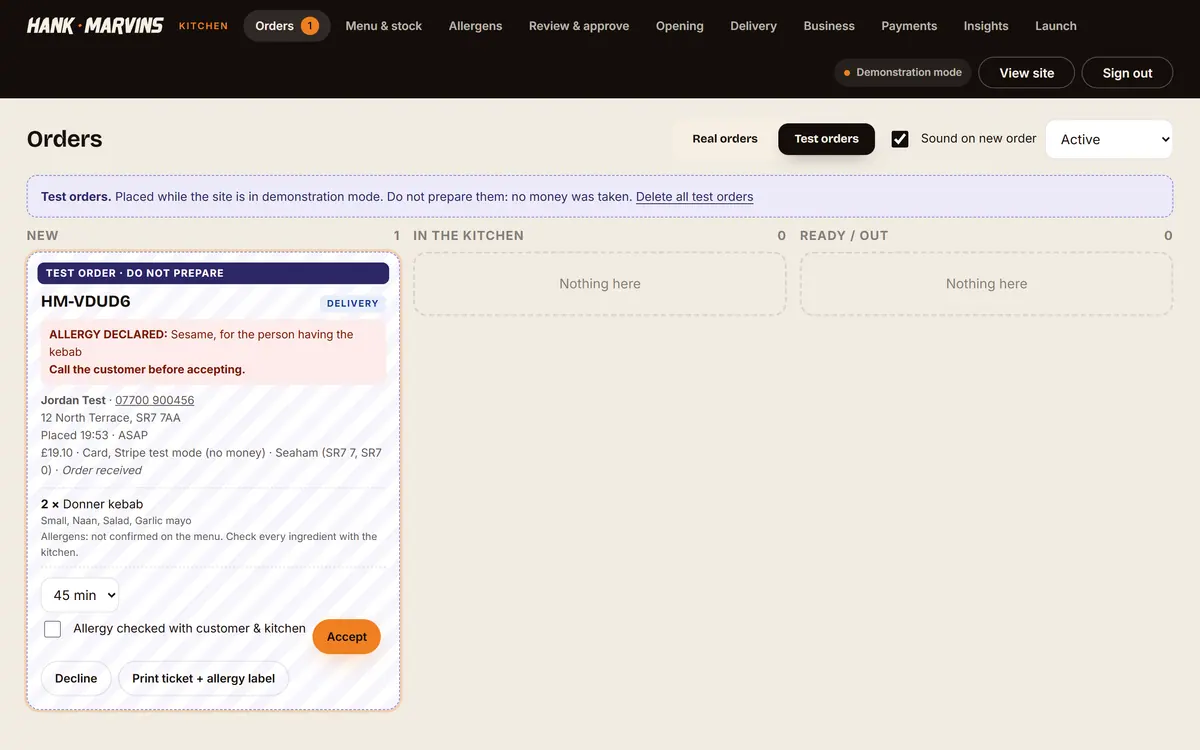The height and width of the screenshot is (750, 1200).
Task: Click the Hank Marvins logo
Action: coord(95,25)
